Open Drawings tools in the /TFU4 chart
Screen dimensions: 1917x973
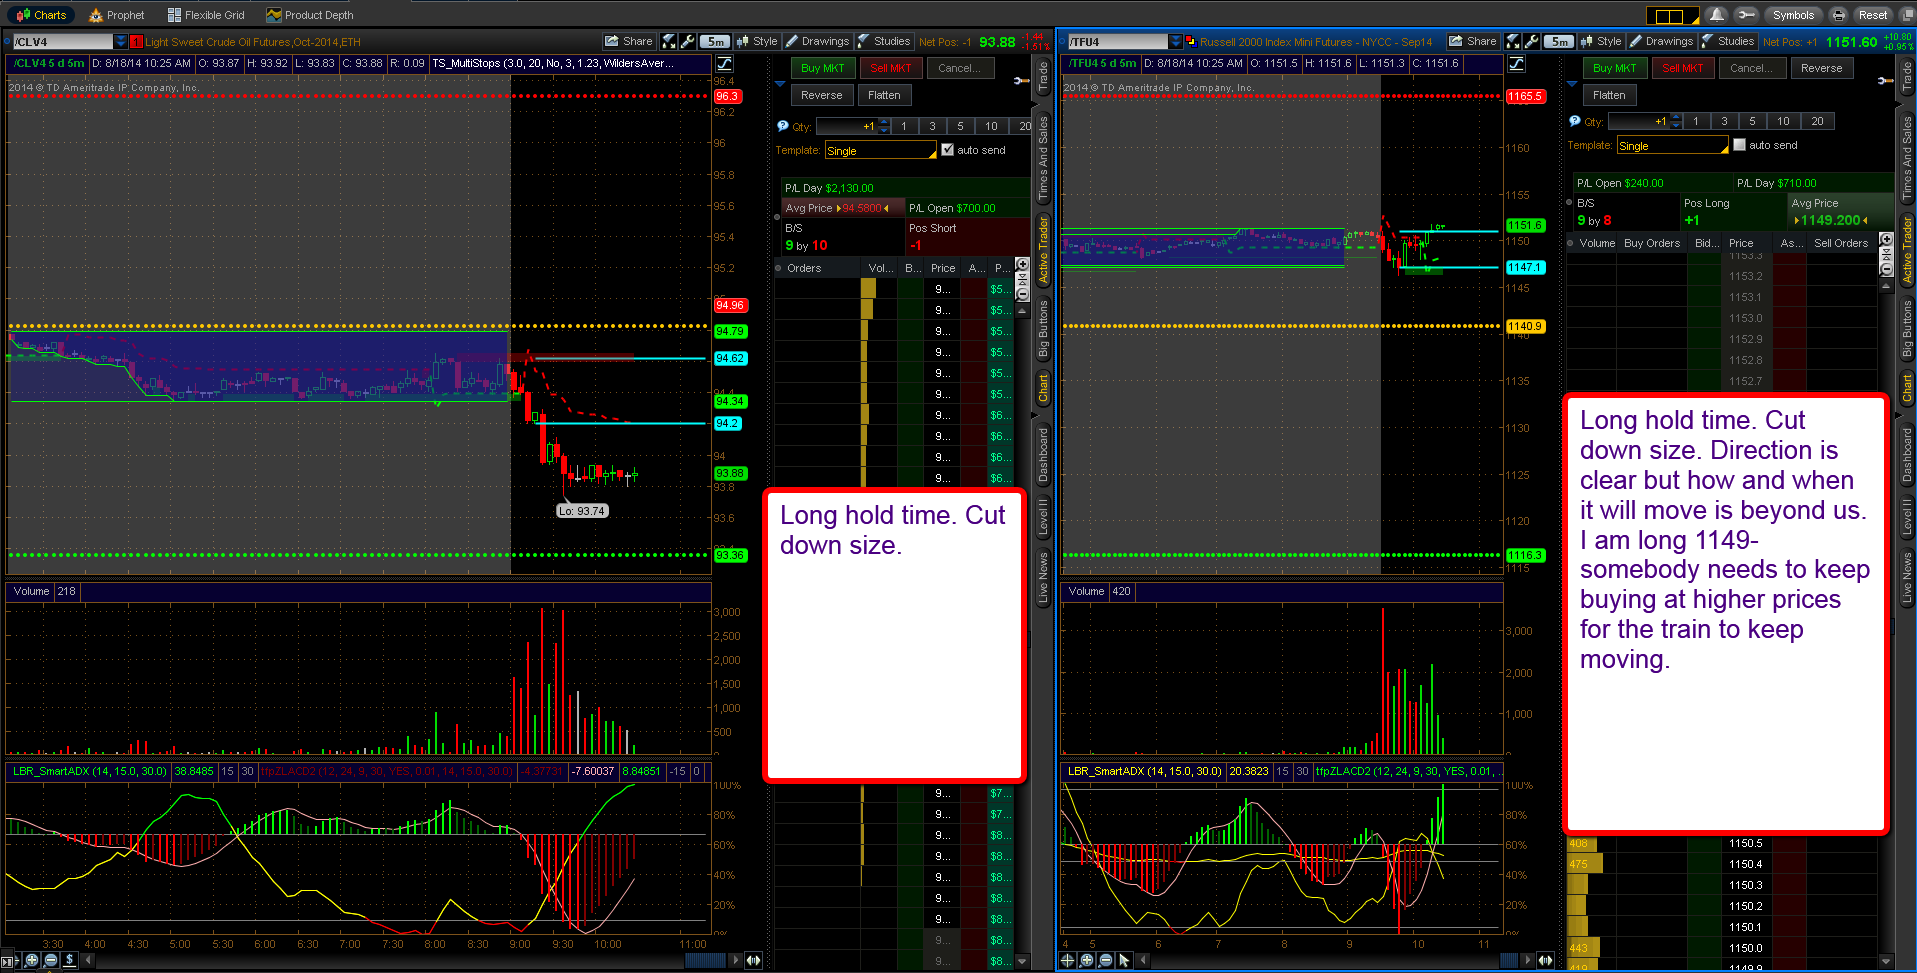pos(1661,41)
